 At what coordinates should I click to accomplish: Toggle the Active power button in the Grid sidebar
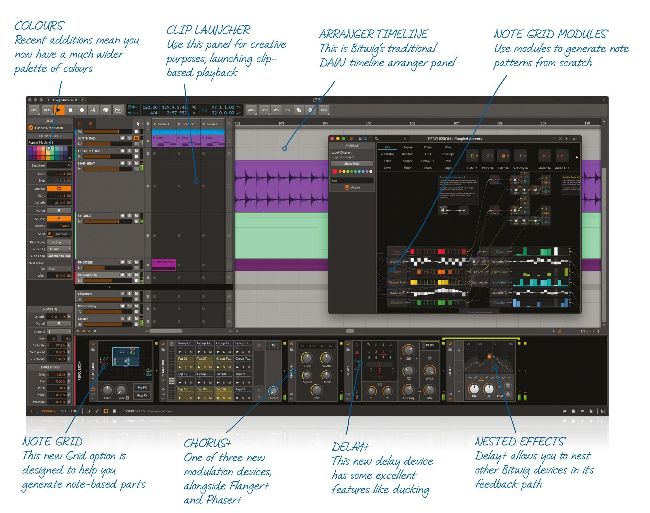[x=347, y=188]
